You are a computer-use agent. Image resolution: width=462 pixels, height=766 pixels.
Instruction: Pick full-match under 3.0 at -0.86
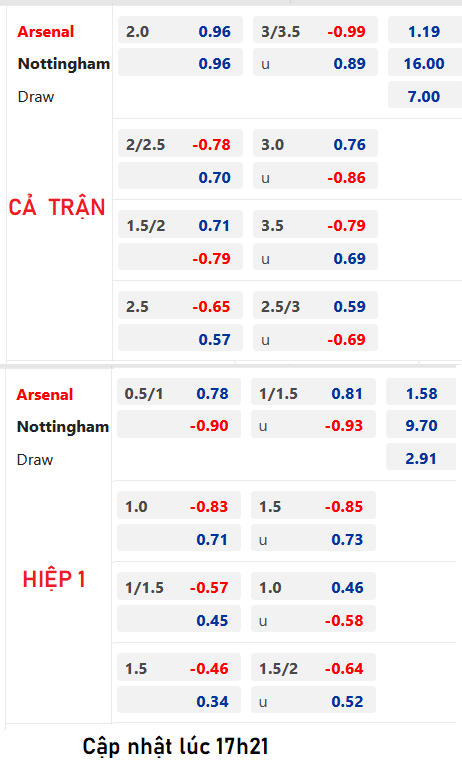(315, 177)
